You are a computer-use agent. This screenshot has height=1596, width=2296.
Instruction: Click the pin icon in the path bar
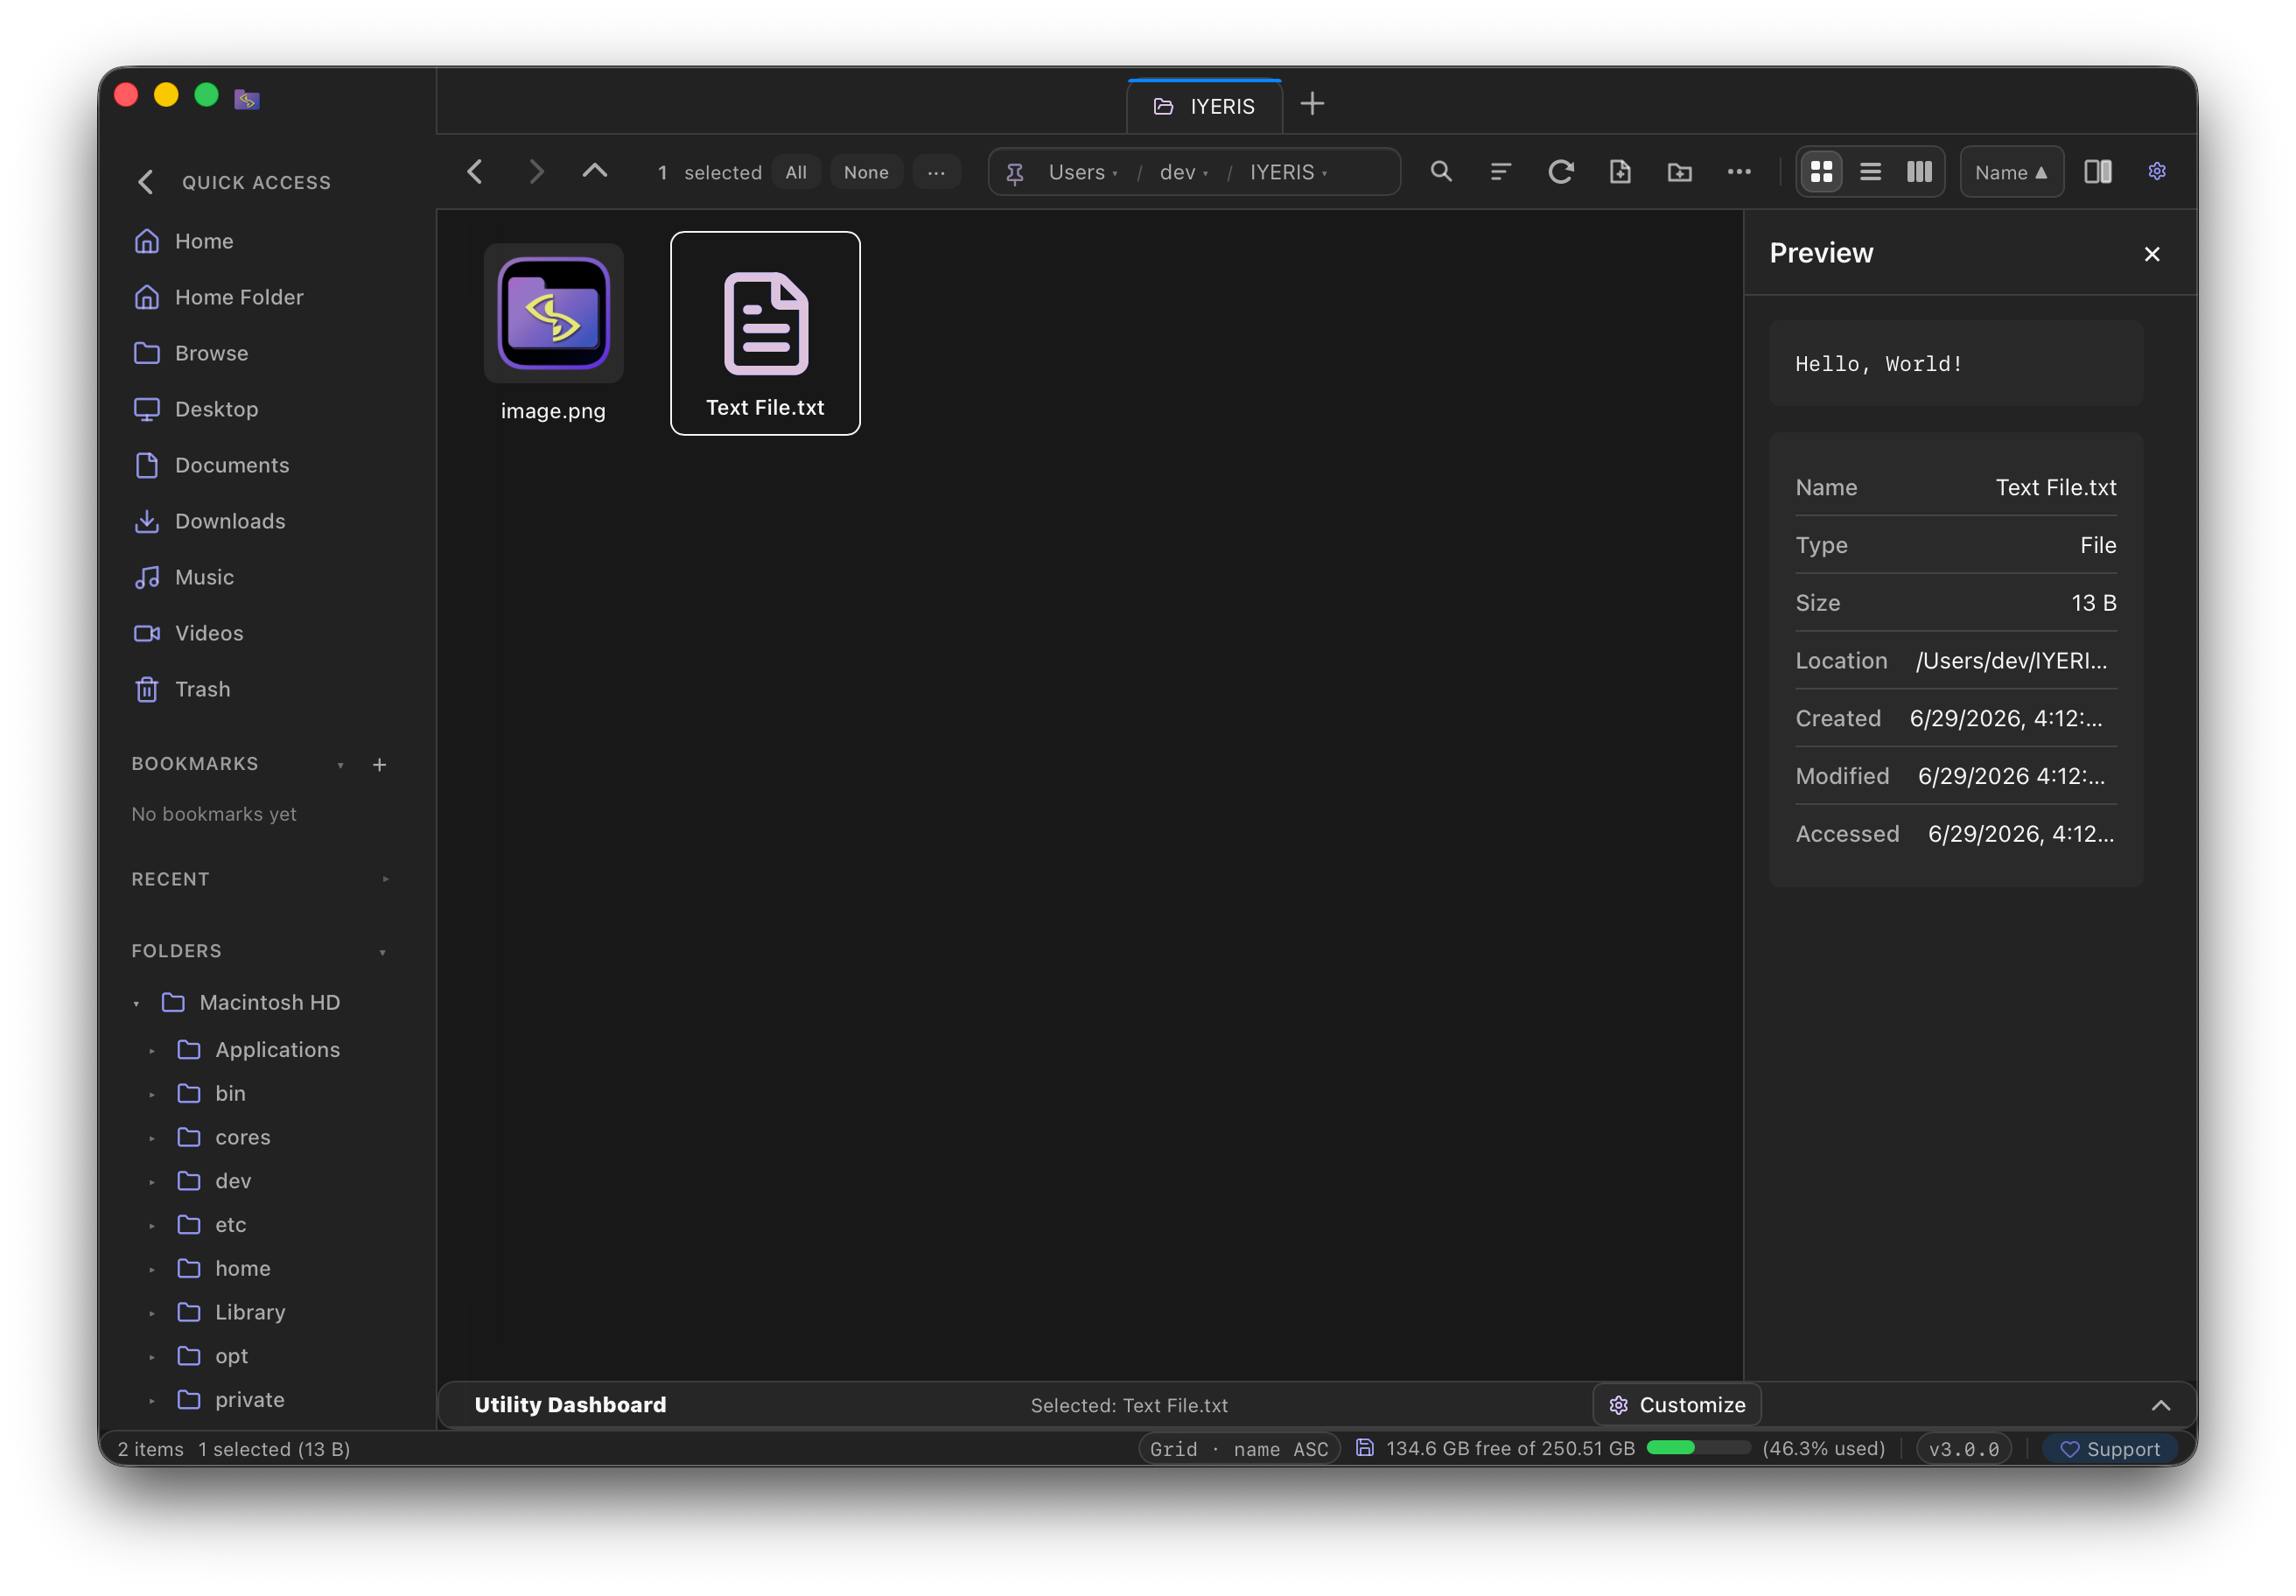pos(1015,173)
